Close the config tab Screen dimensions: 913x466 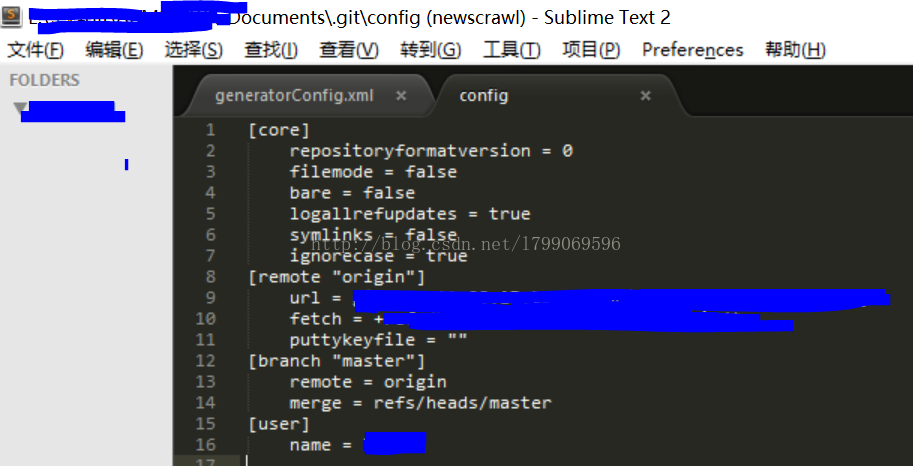coord(645,96)
